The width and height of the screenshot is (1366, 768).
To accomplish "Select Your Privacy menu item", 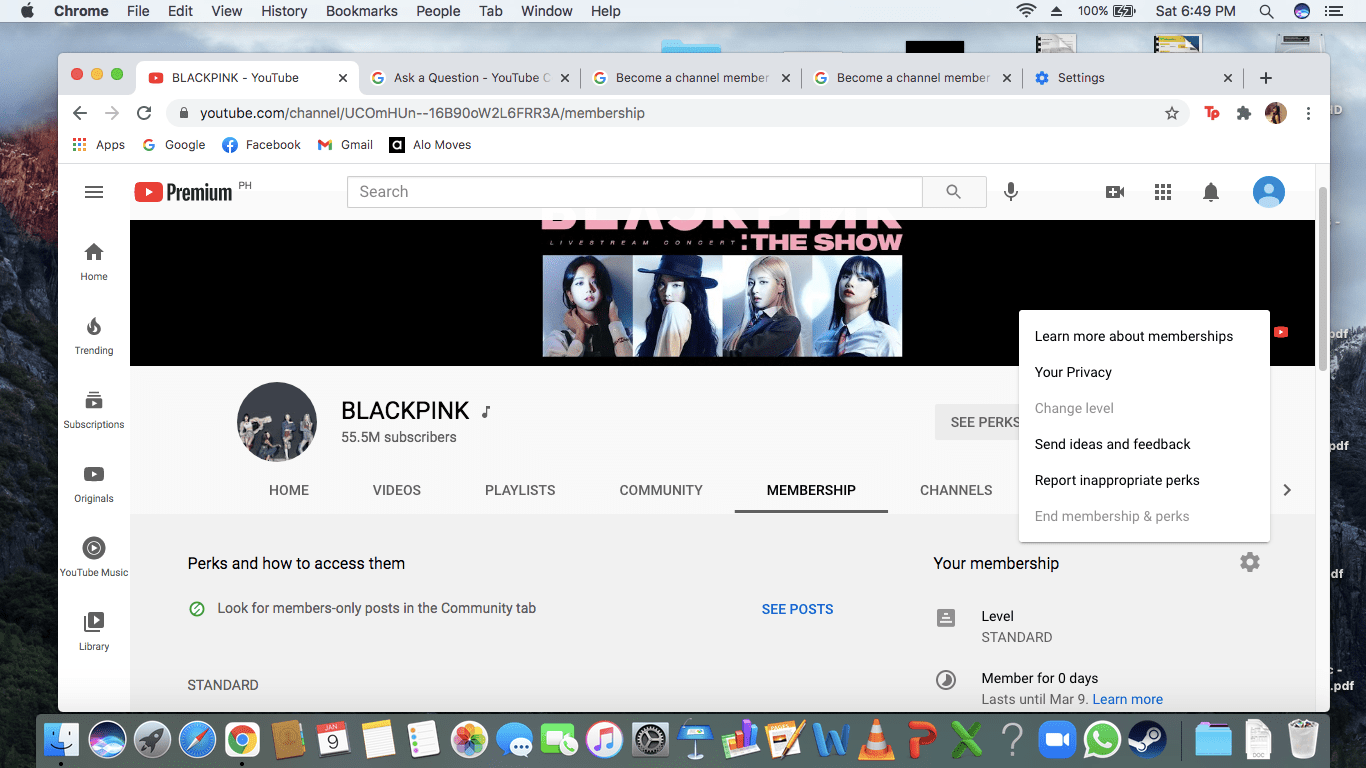I will coord(1144,372).
